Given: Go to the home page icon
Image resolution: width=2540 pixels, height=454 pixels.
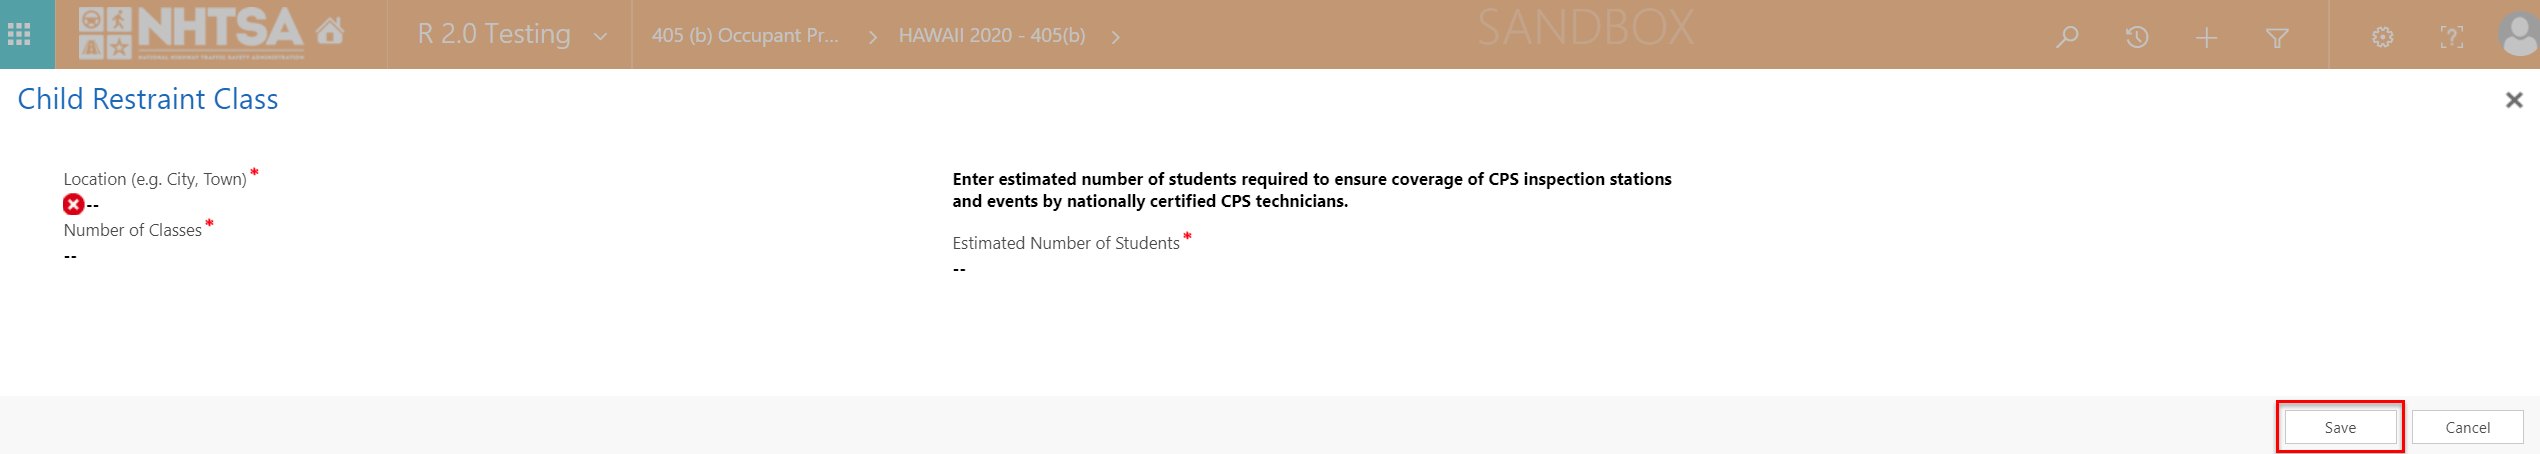Looking at the screenshot, I should (x=330, y=32).
